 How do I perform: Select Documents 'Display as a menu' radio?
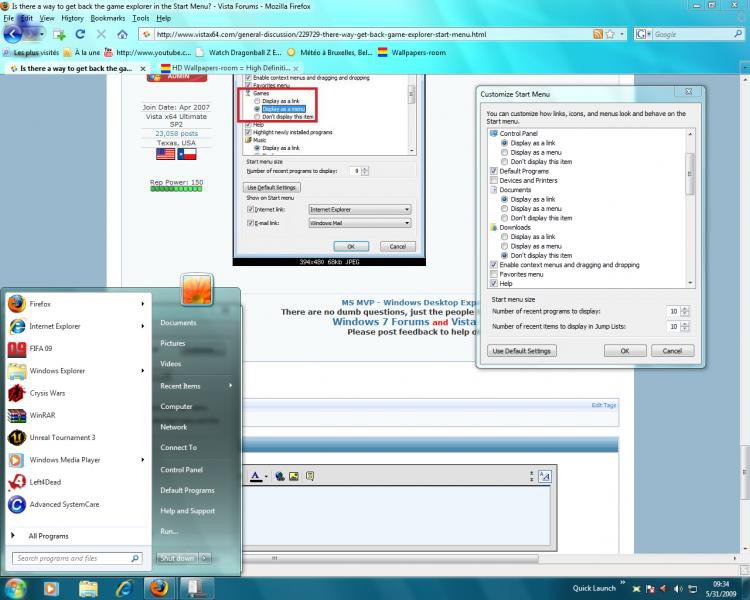tap(504, 209)
